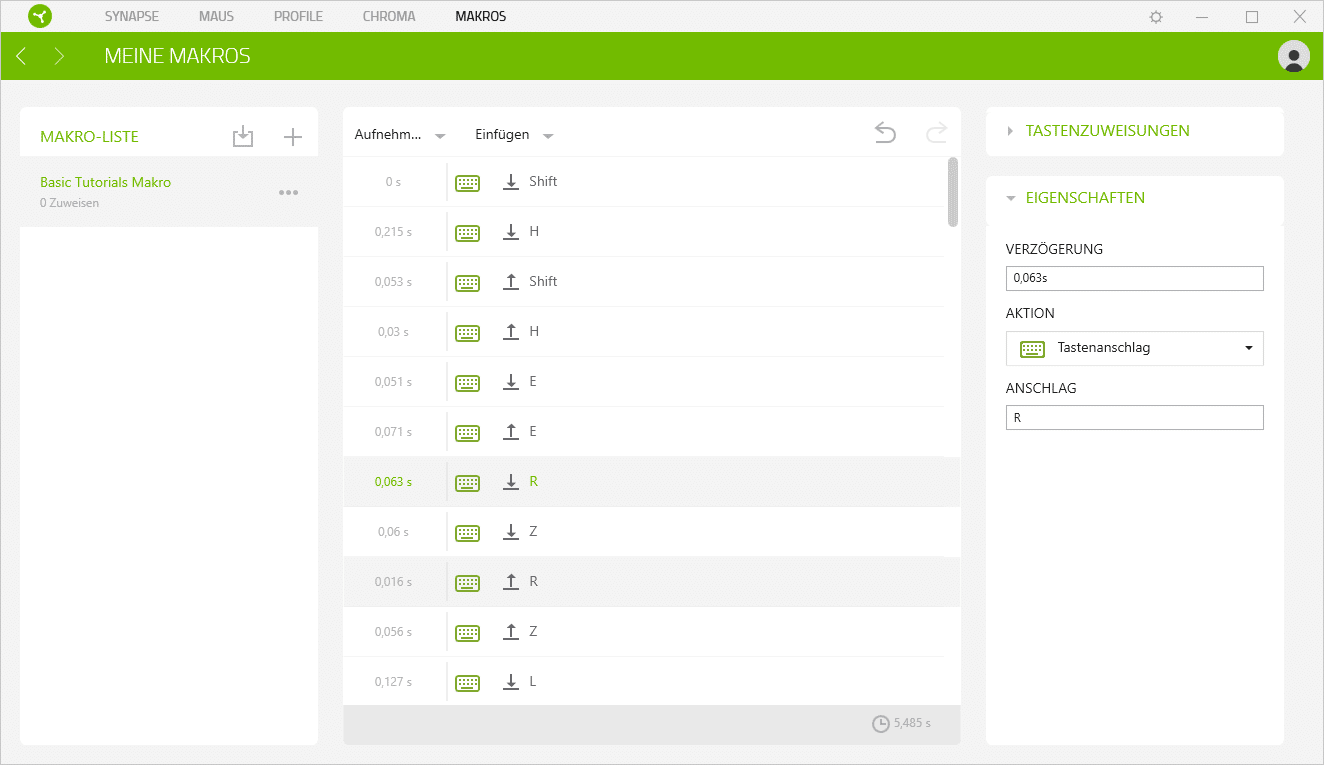Click the Razer logo icon
Viewport: 1324px width, 765px height.
(40, 16)
